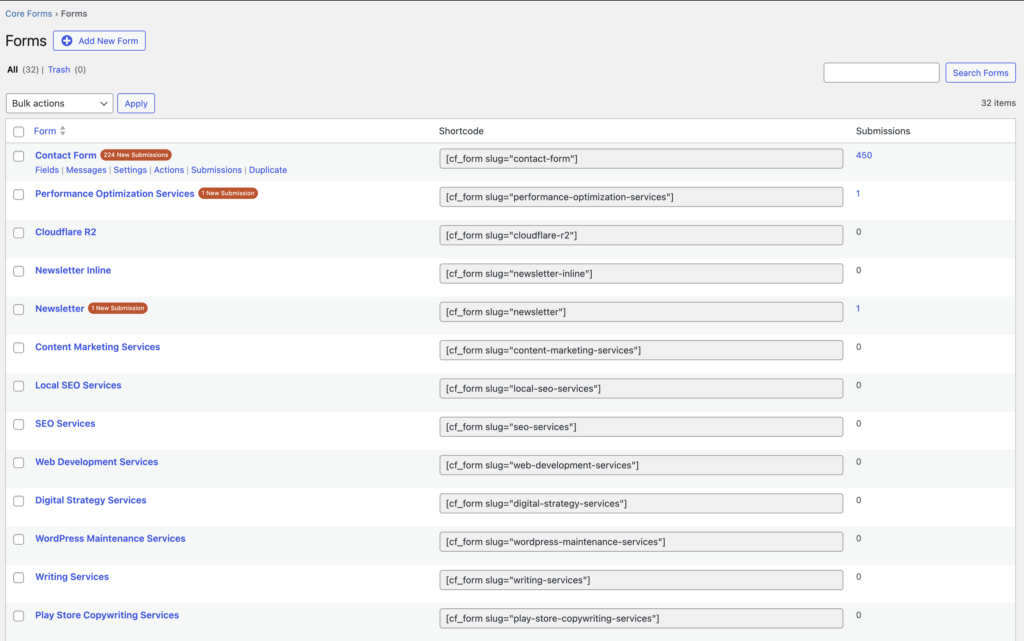Click the 224 New Submissions badge
Image resolution: width=1024 pixels, height=641 pixels.
(x=136, y=155)
